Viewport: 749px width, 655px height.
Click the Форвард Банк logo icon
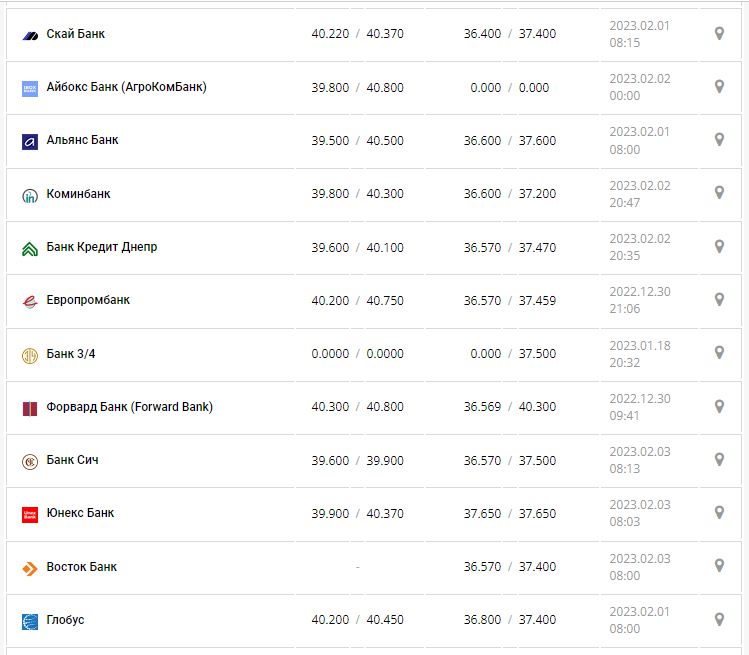30,408
